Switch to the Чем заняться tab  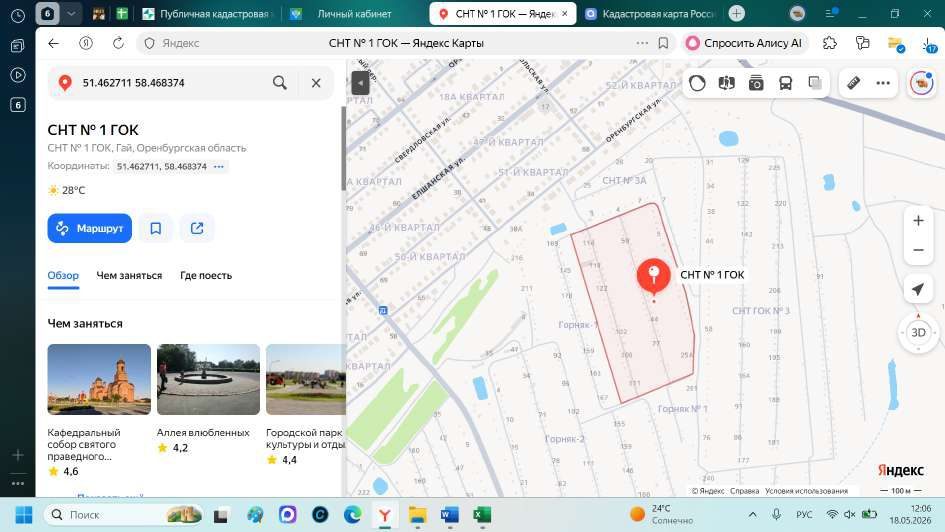pyautogui.click(x=129, y=275)
